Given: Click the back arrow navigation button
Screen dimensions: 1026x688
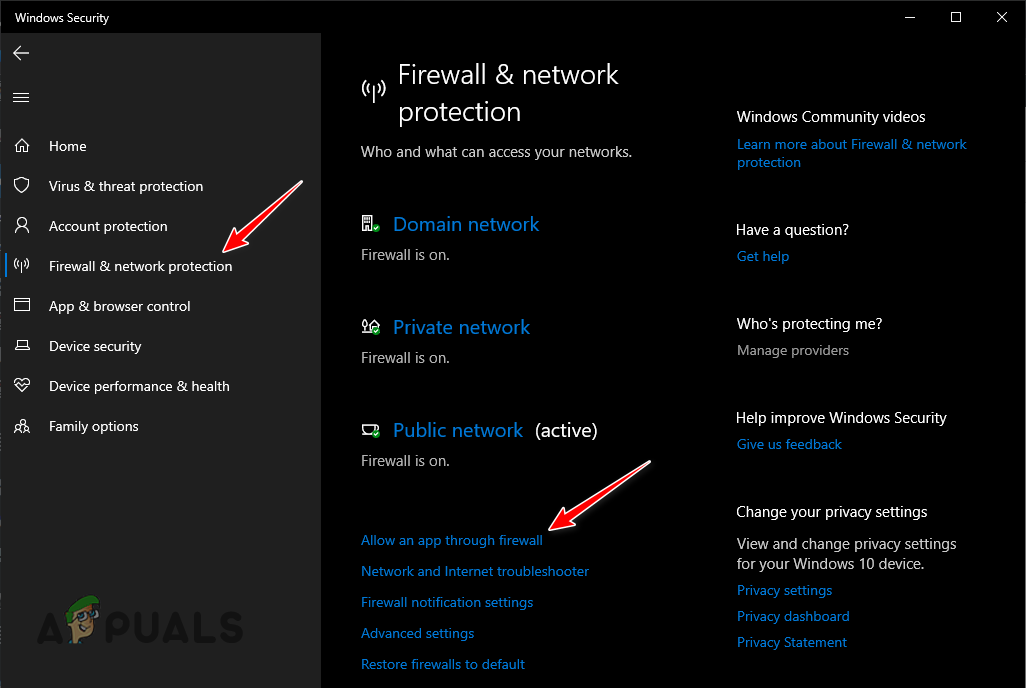Looking at the screenshot, I should 21,53.
